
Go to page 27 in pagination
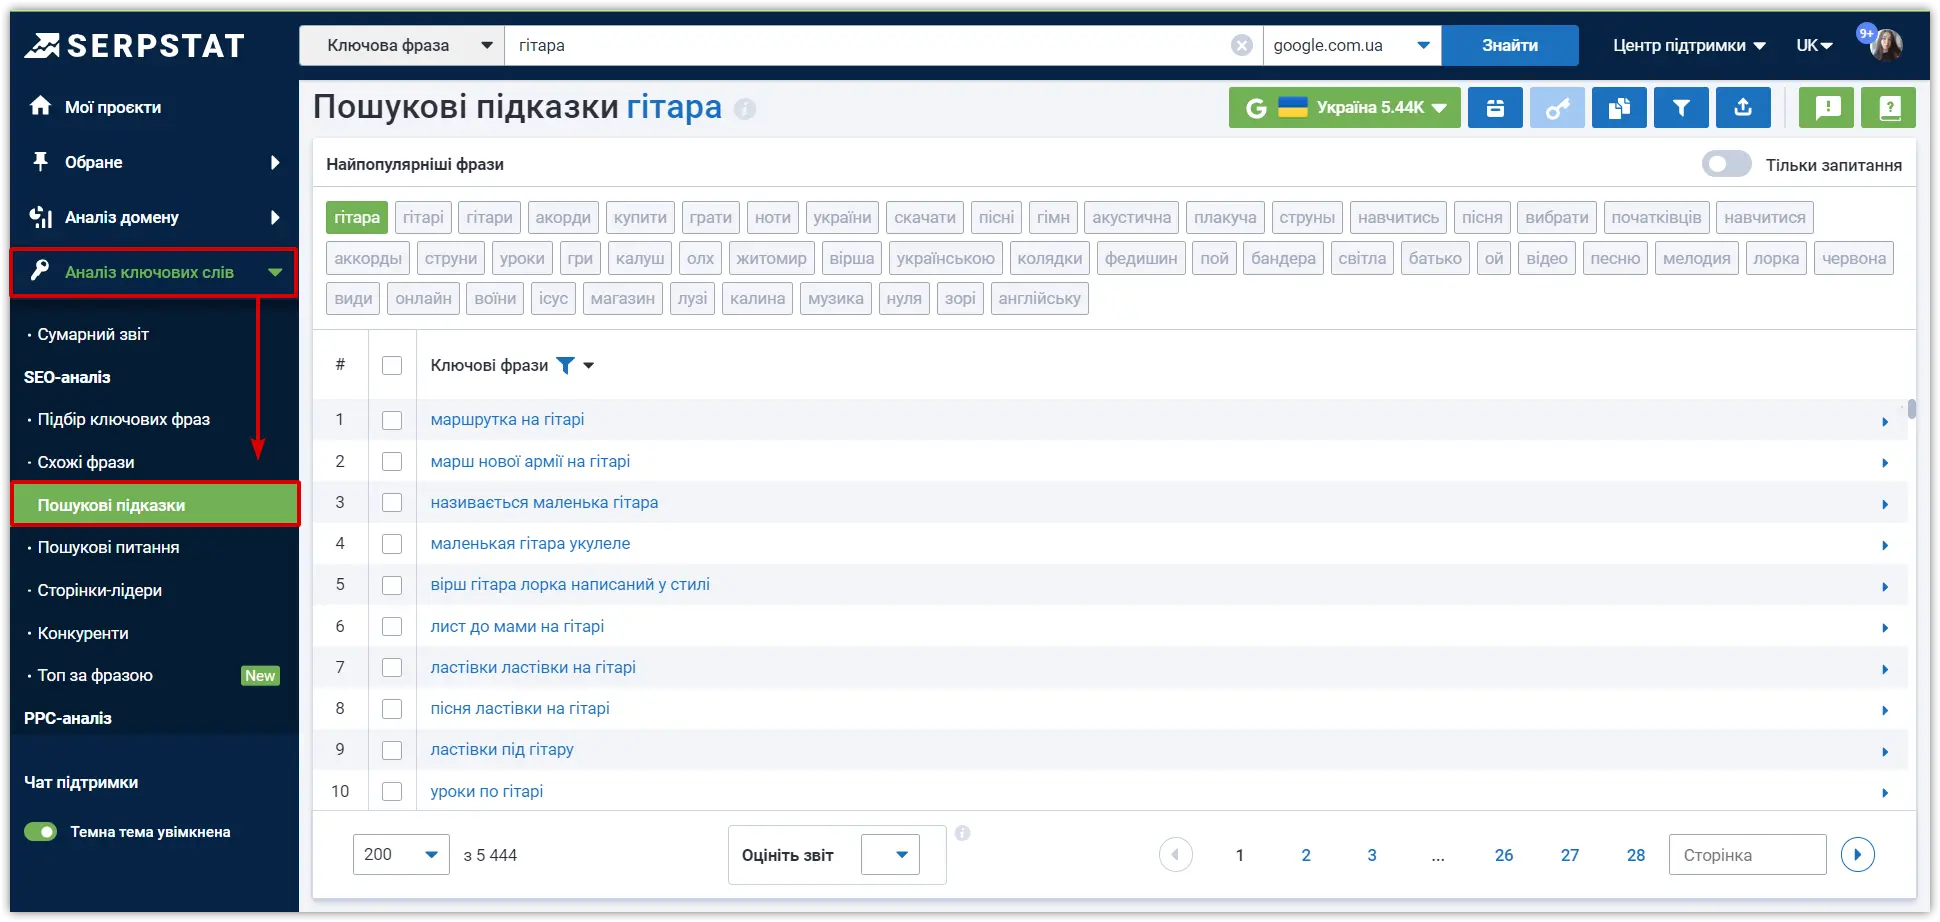1570,855
